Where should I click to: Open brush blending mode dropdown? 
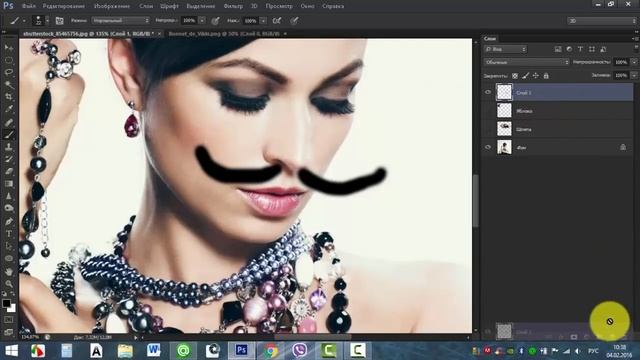[121, 20]
